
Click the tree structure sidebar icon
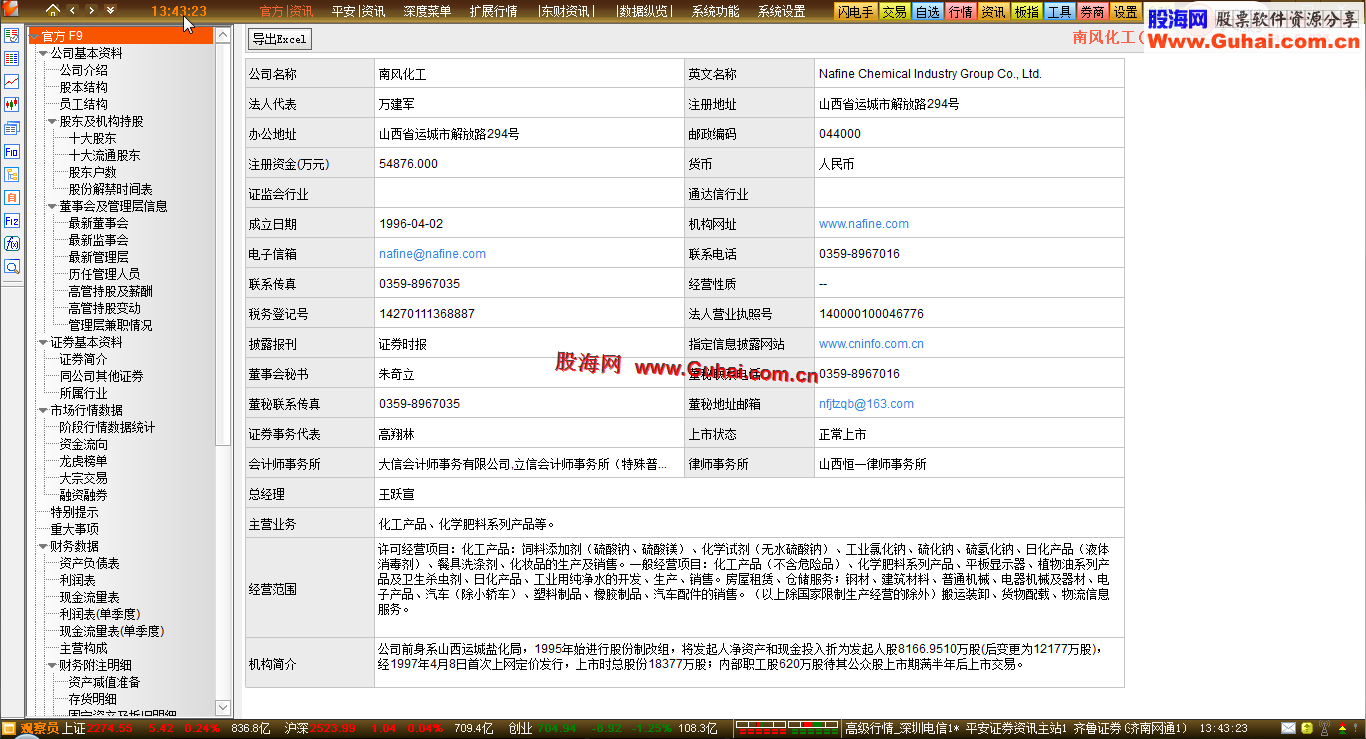(12, 175)
